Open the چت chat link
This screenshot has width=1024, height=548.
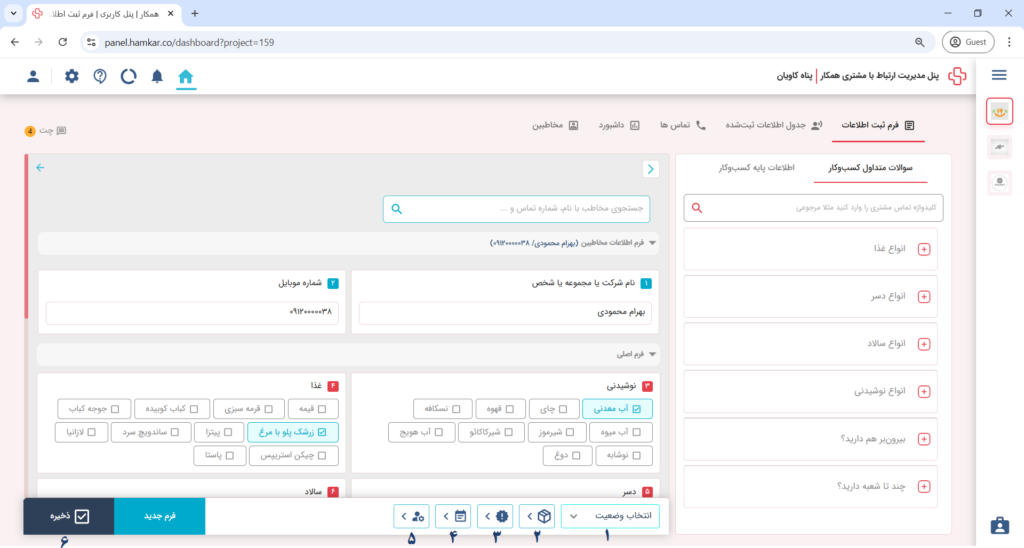(x=46, y=131)
